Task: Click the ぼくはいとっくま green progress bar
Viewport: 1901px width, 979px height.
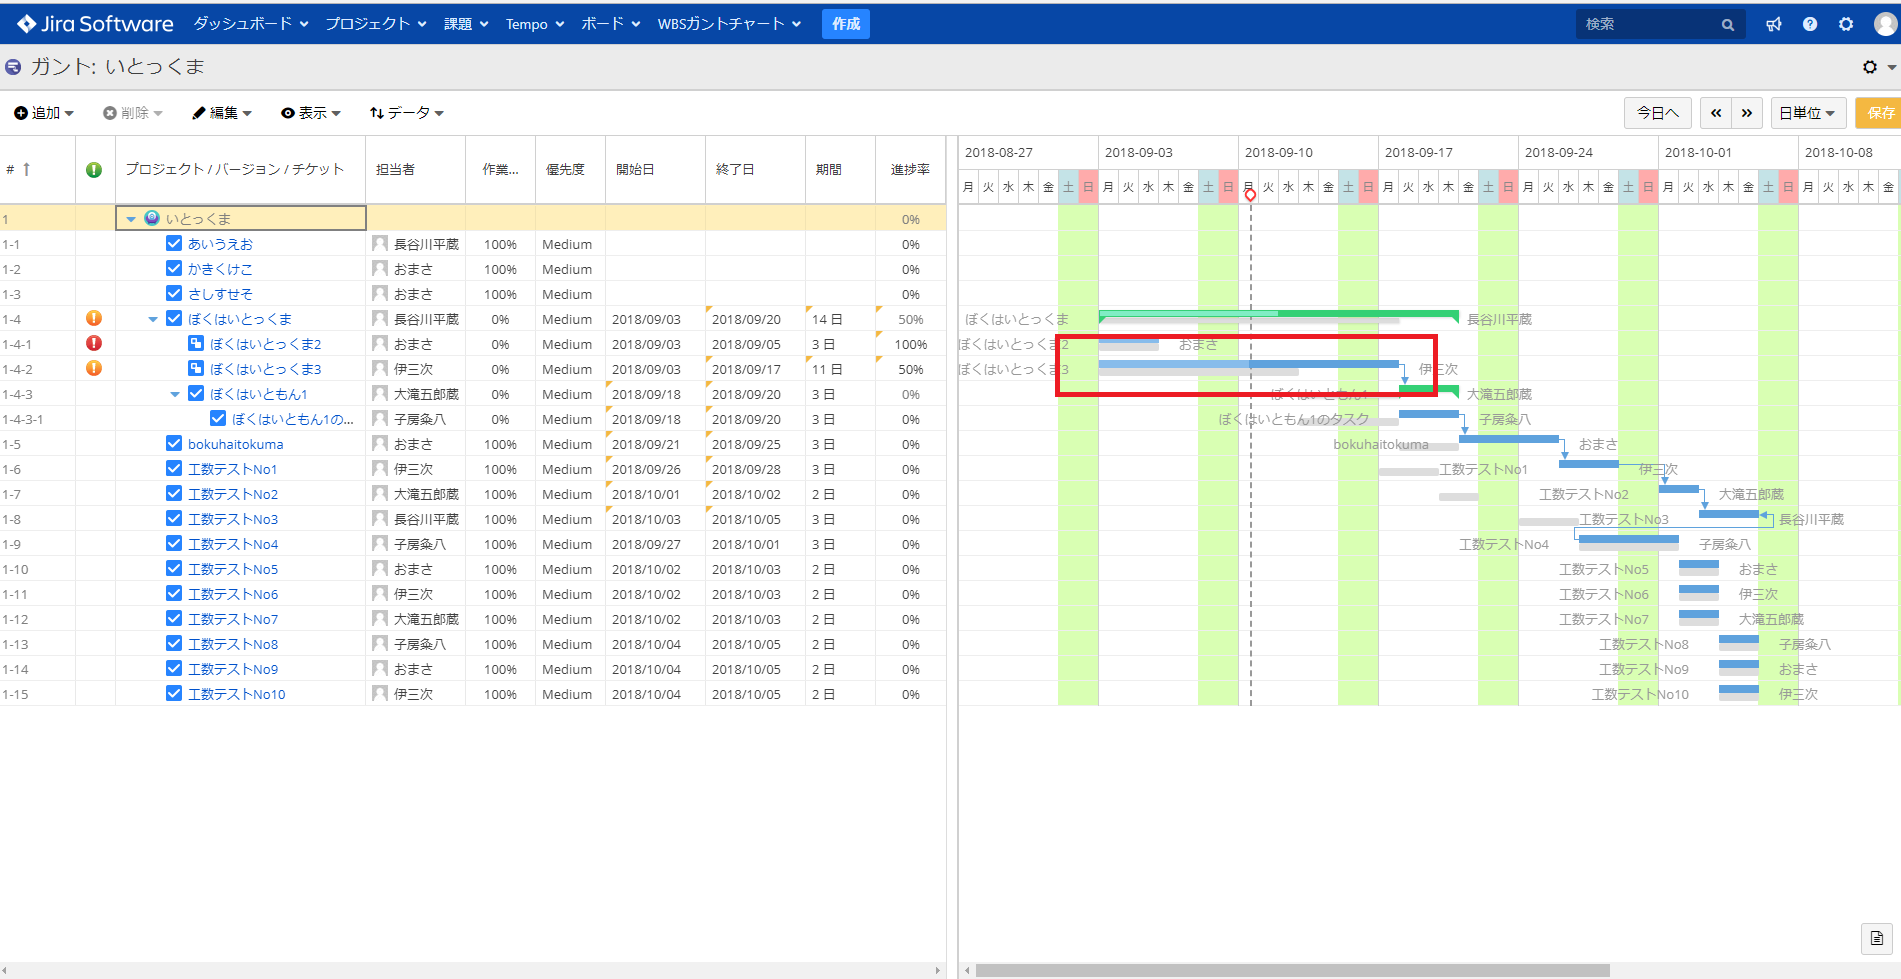Action: click(1278, 314)
